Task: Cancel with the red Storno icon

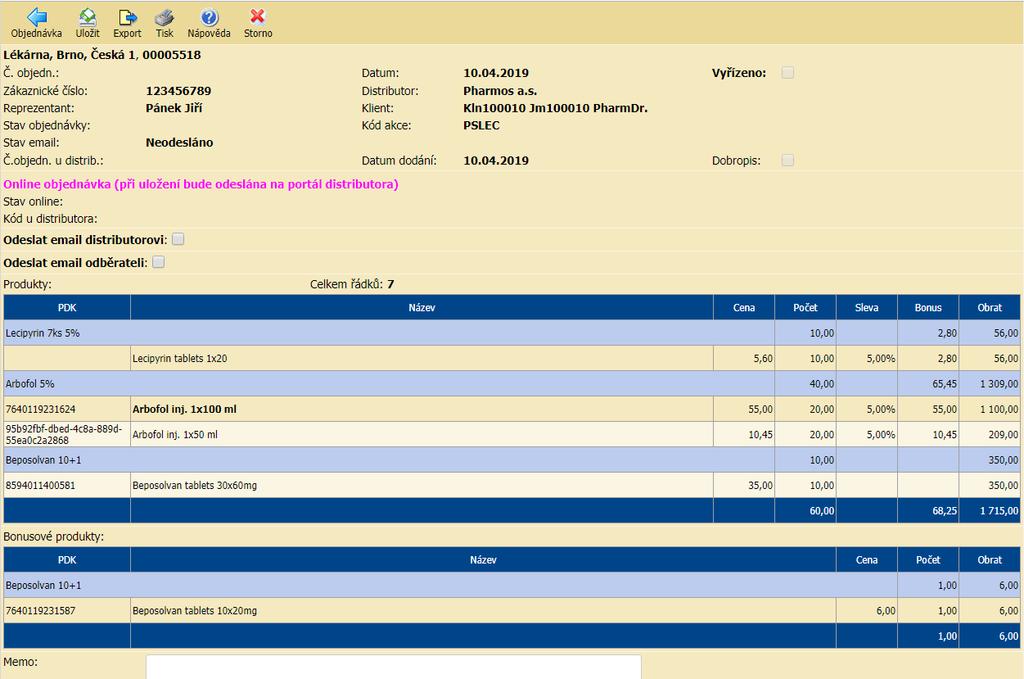Action: [258, 16]
